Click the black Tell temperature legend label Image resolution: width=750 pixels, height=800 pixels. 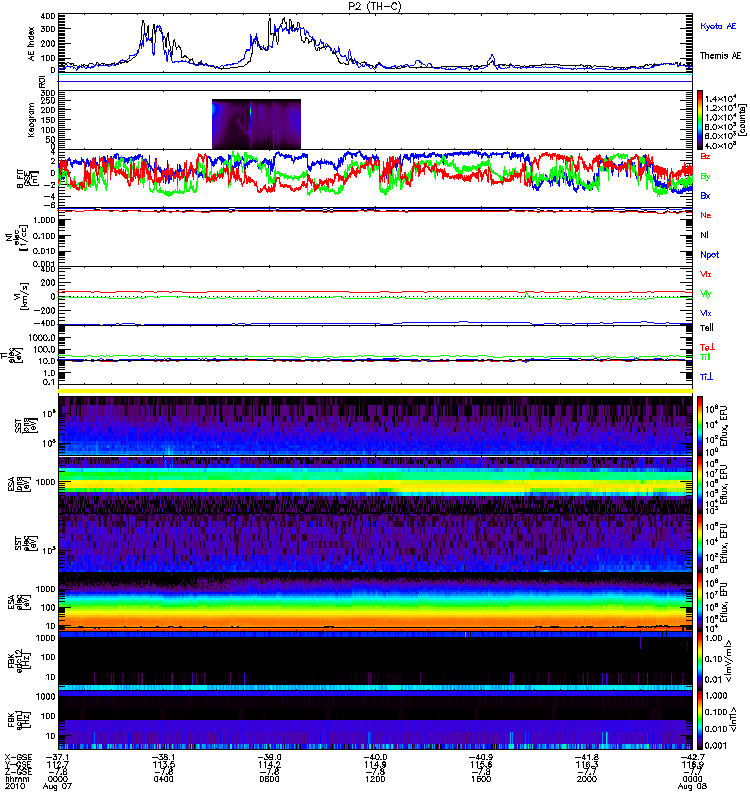707,328
